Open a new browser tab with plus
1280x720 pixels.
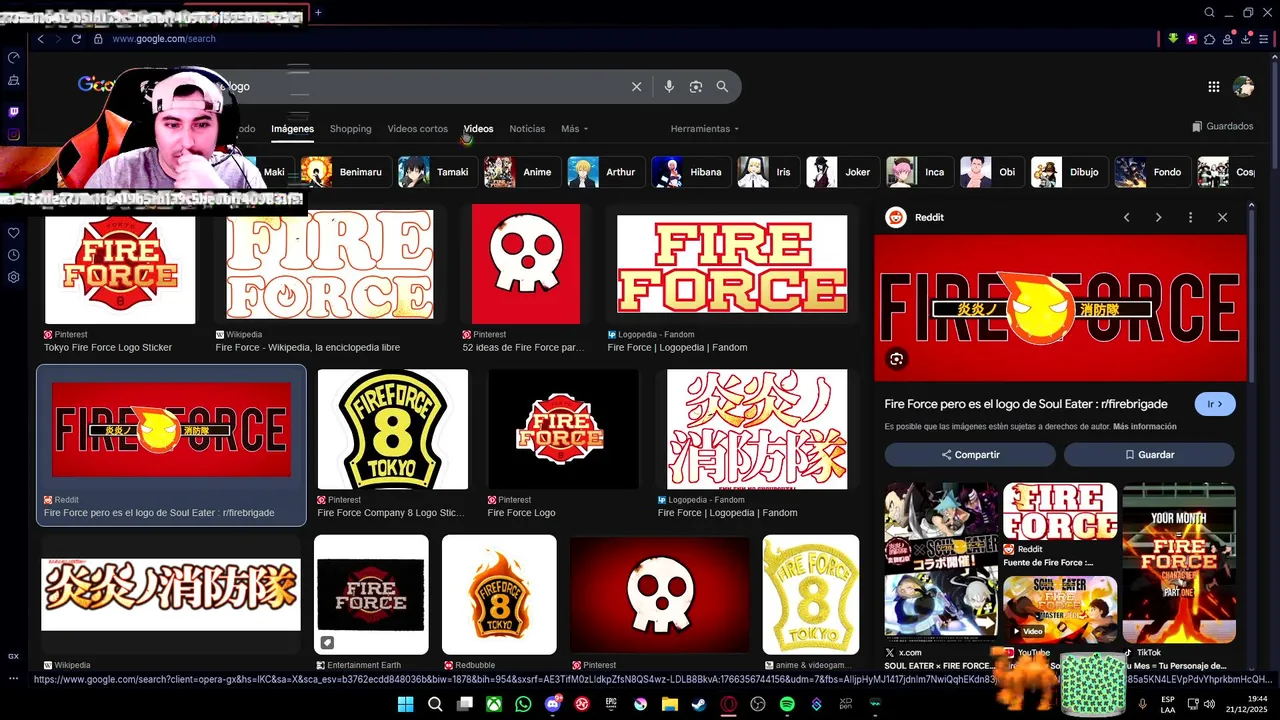pyautogui.click(x=318, y=13)
